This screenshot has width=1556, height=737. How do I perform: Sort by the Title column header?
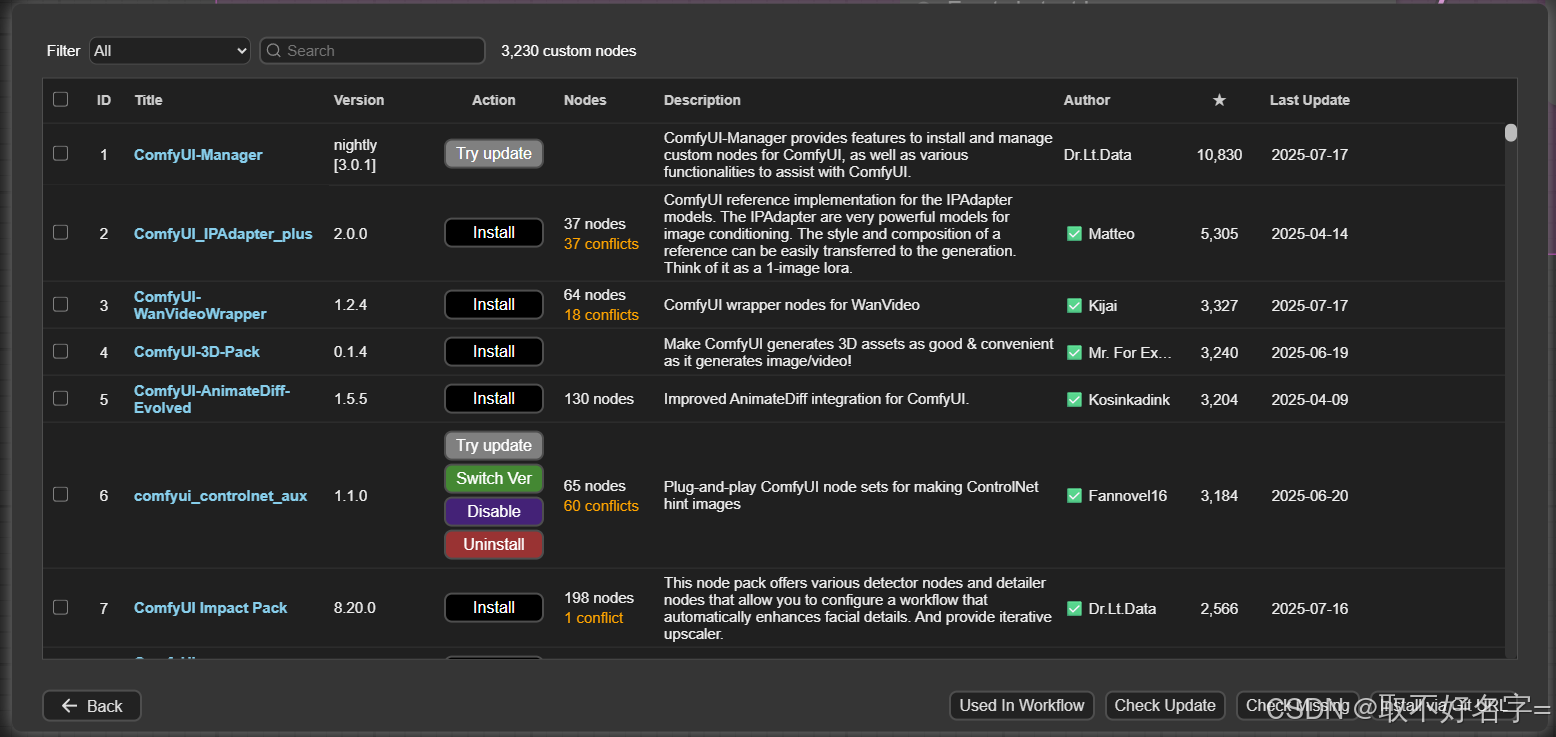pyautogui.click(x=148, y=100)
